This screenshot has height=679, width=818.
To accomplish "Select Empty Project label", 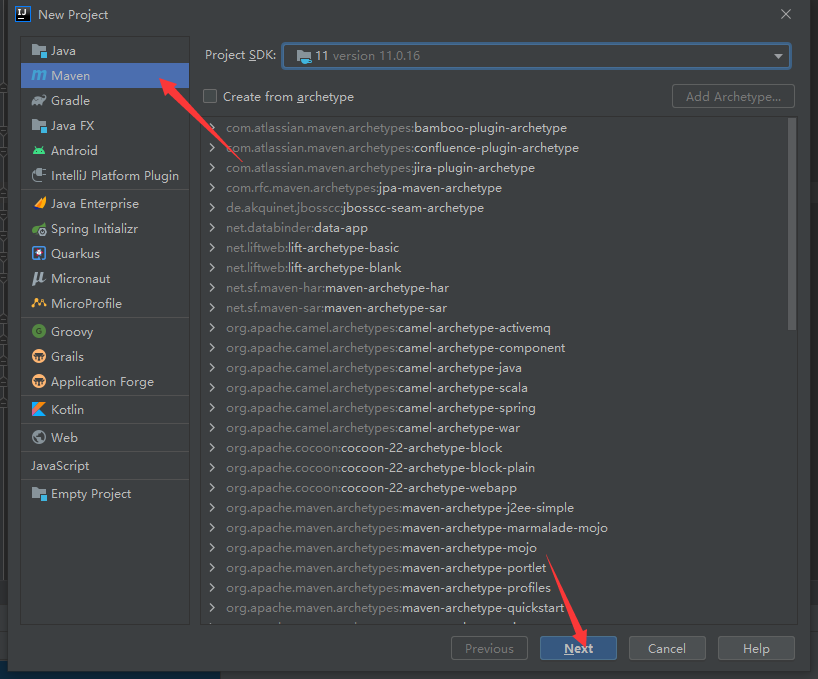I will [91, 493].
